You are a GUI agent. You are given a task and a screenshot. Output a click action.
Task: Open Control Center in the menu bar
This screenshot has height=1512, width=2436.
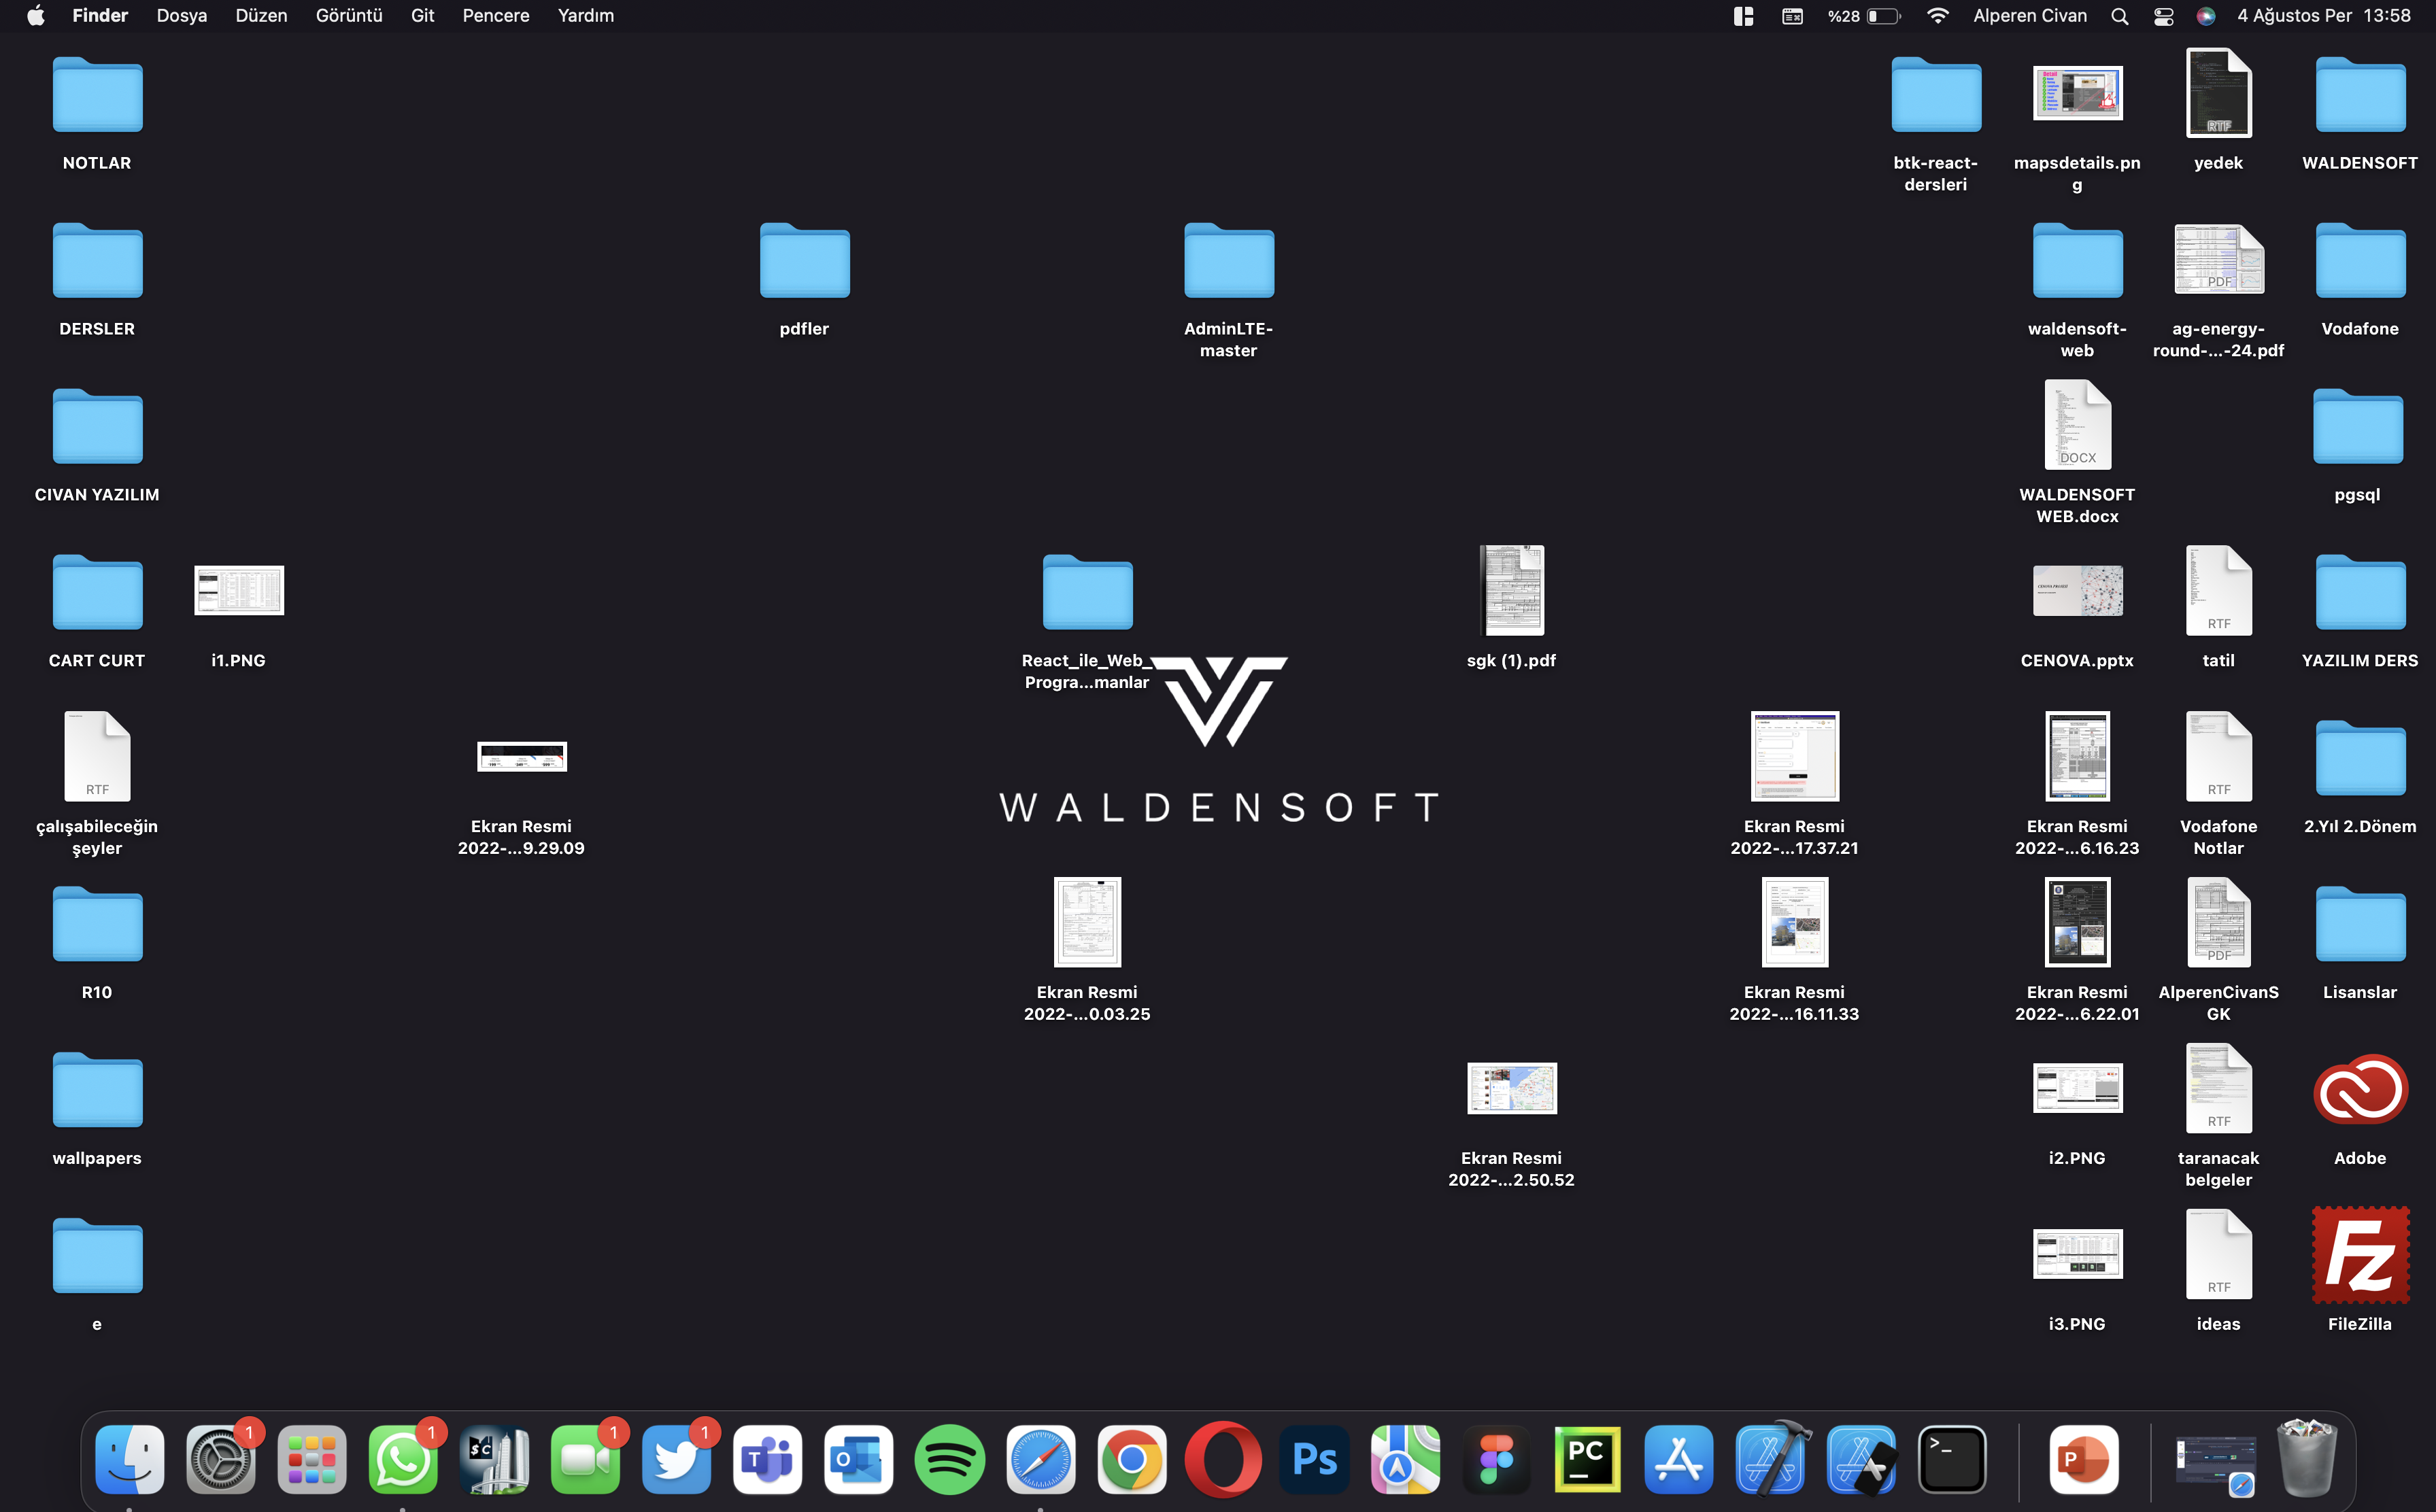pyautogui.click(x=2163, y=16)
